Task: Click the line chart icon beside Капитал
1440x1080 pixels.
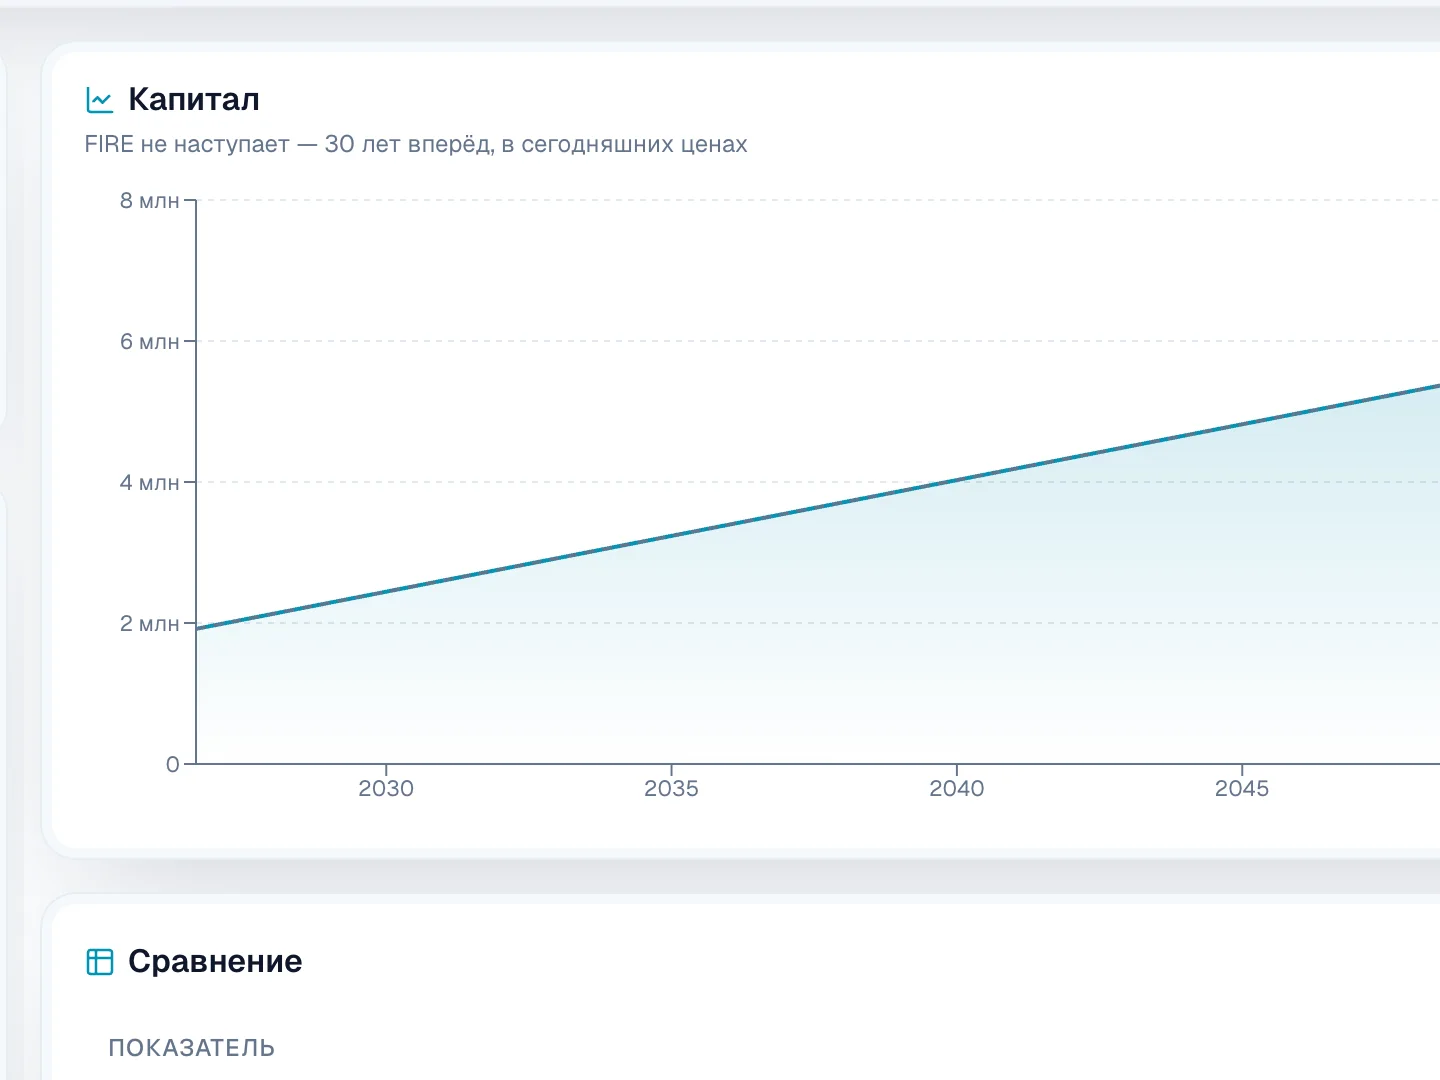Action: [x=100, y=100]
